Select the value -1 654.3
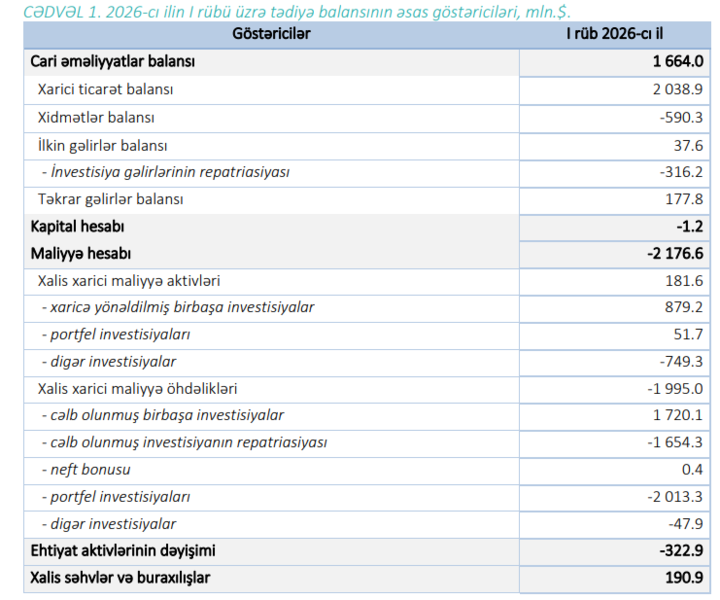This screenshot has width=720, height=600. pyautogui.click(x=675, y=443)
